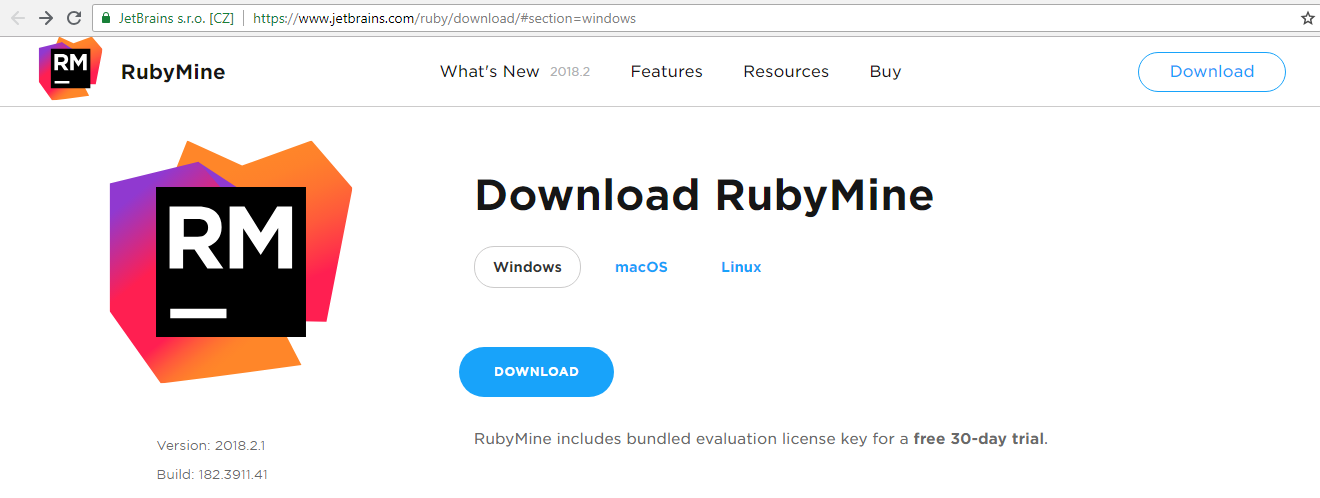This screenshot has width=1320, height=498.
Task: Click the small RubyMine logo in header
Action: (70, 68)
